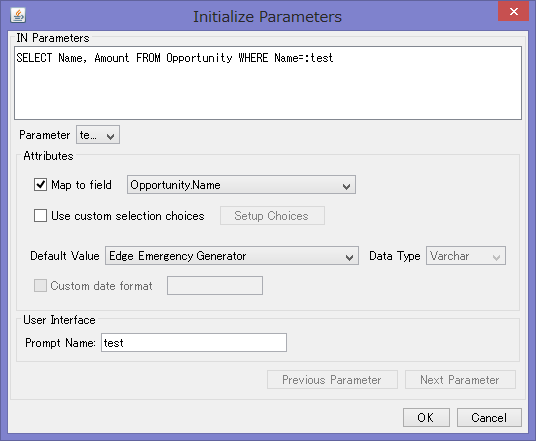Click Cancel to dismiss the dialog
536x441 pixels.
coord(489,417)
